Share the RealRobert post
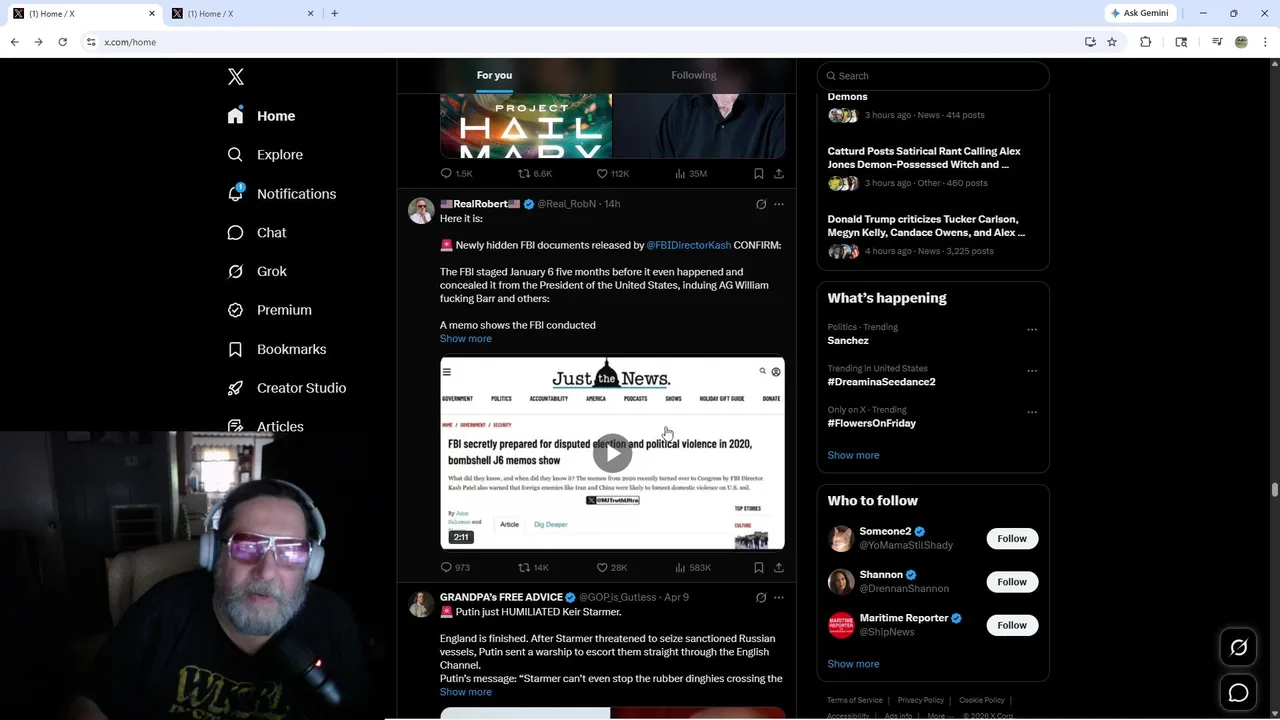 pos(778,567)
